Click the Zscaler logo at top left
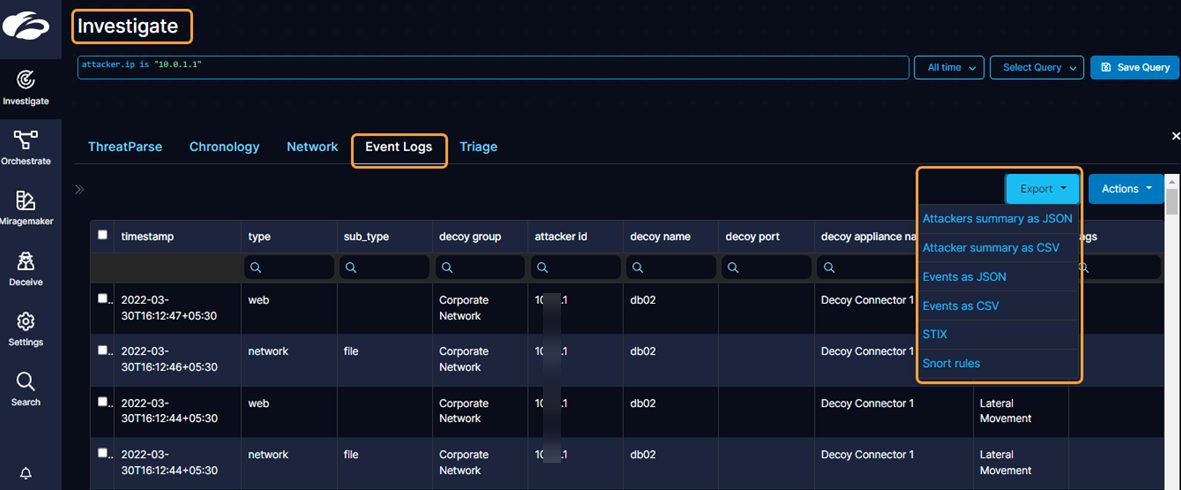Screen dimensions: 1181x490 (26, 27)
